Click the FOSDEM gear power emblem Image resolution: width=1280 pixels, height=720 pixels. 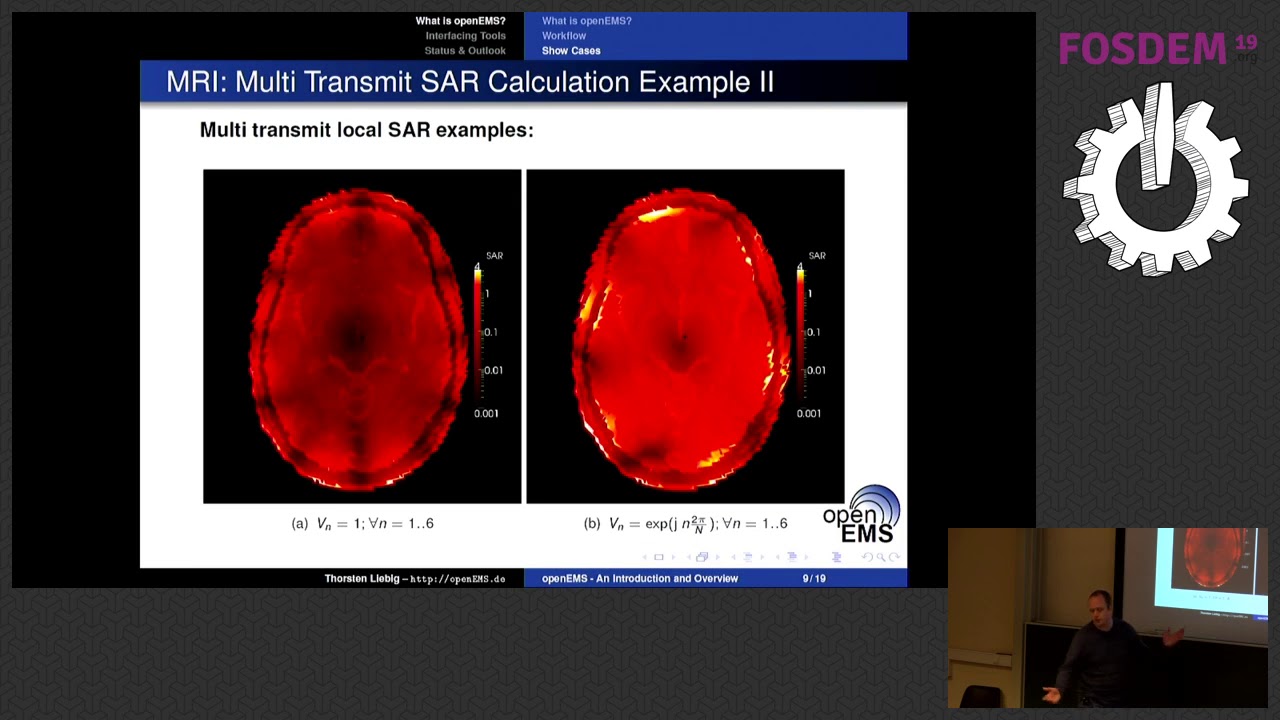(1156, 178)
